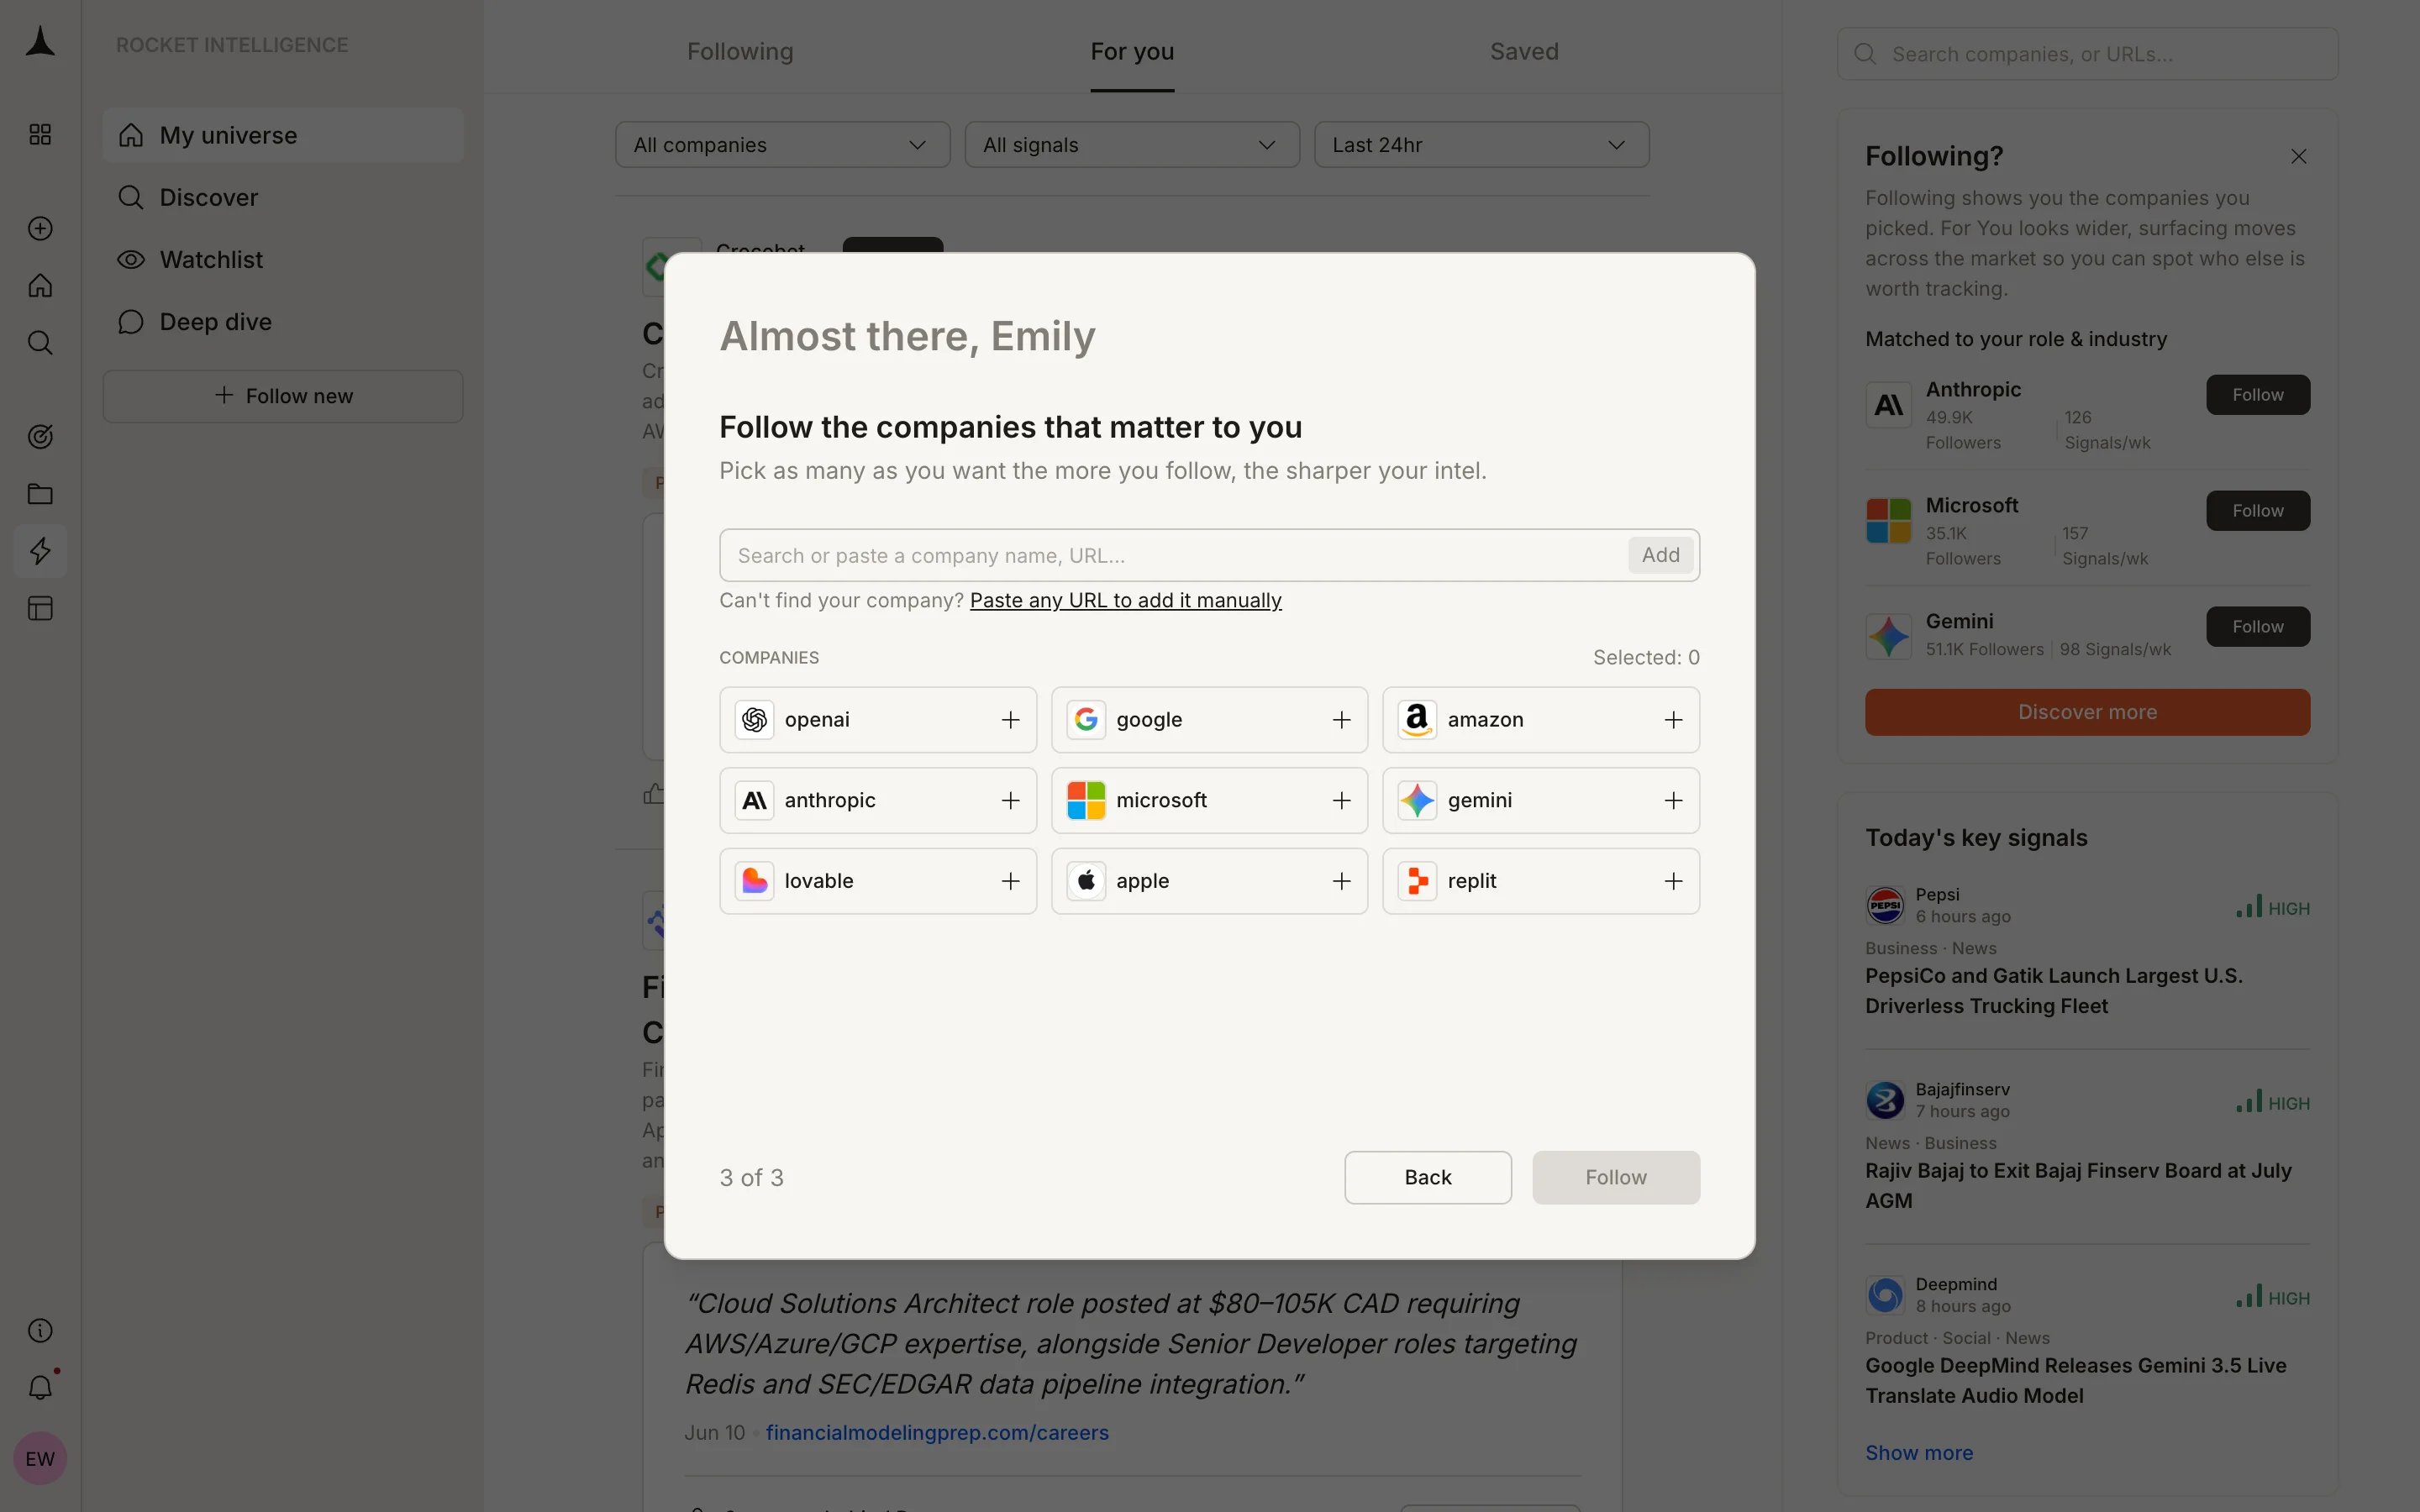Open My universe in the sidebar
The height and width of the screenshot is (1512, 2420).
point(283,135)
